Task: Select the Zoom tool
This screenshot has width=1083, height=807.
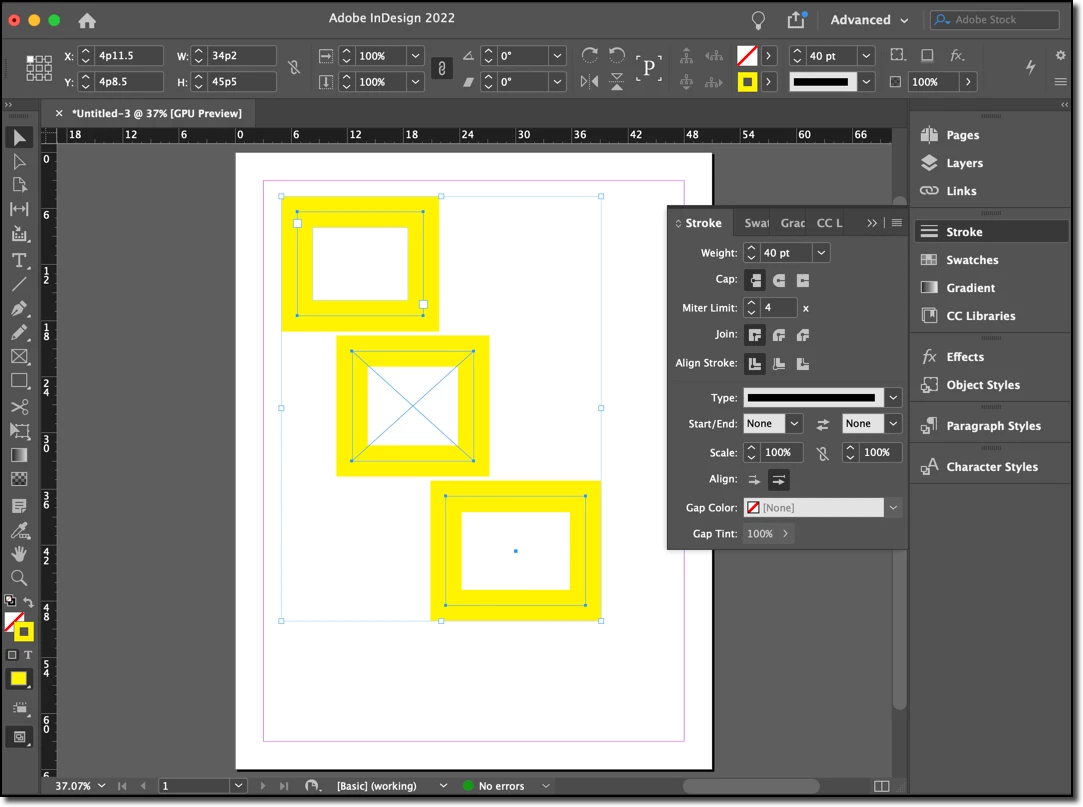Action: [19, 578]
